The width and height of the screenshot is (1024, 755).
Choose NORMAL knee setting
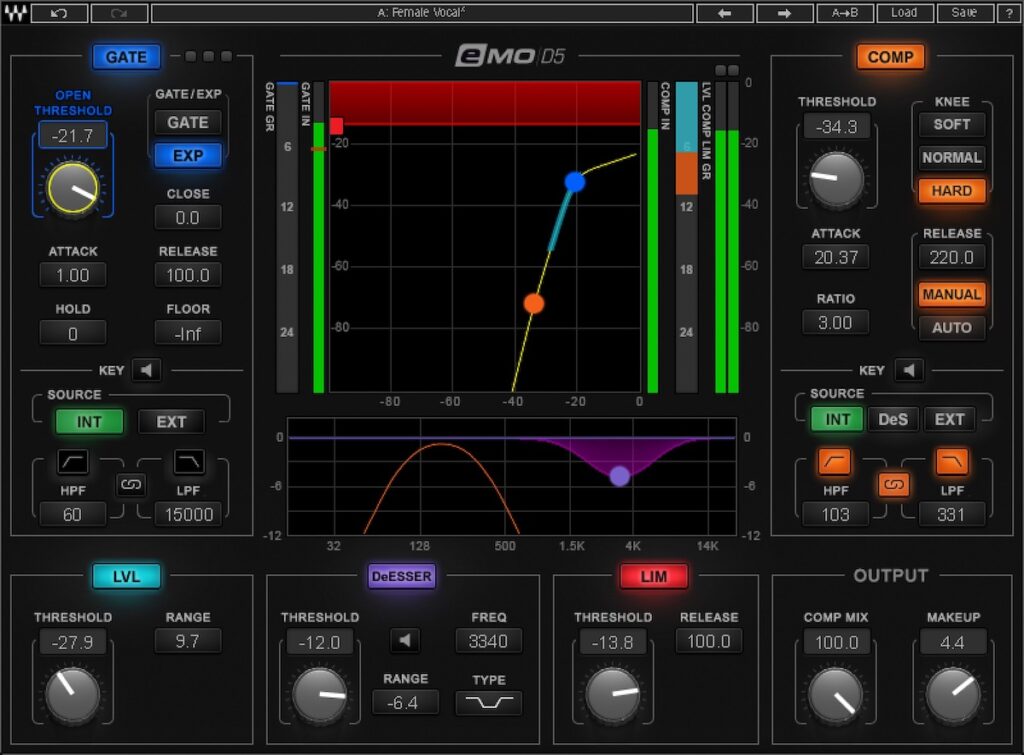952,157
